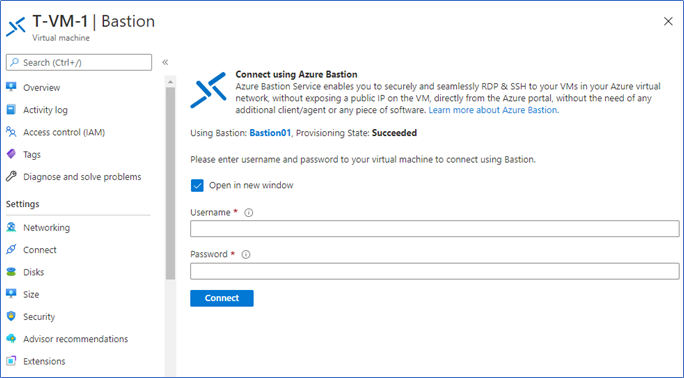
Task: Click the purple Tags icon
Action: pos(11,154)
